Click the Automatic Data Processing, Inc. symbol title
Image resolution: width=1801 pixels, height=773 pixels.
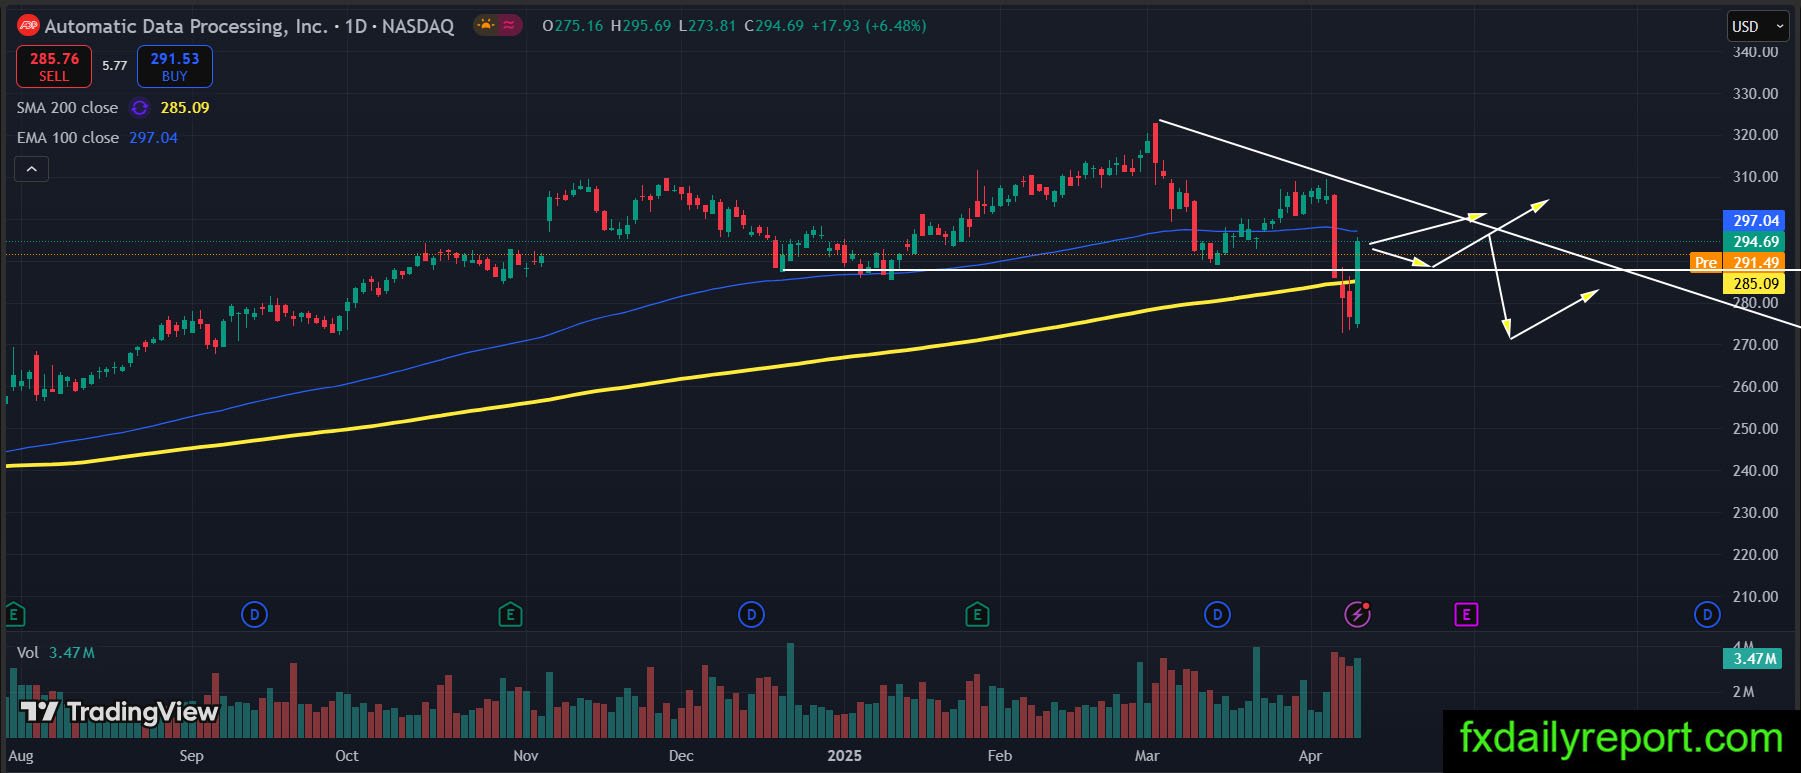coord(186,26)
